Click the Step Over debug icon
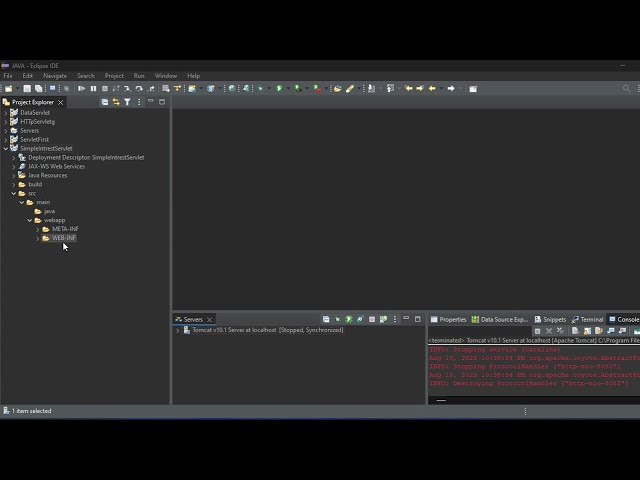 [139, 89]
